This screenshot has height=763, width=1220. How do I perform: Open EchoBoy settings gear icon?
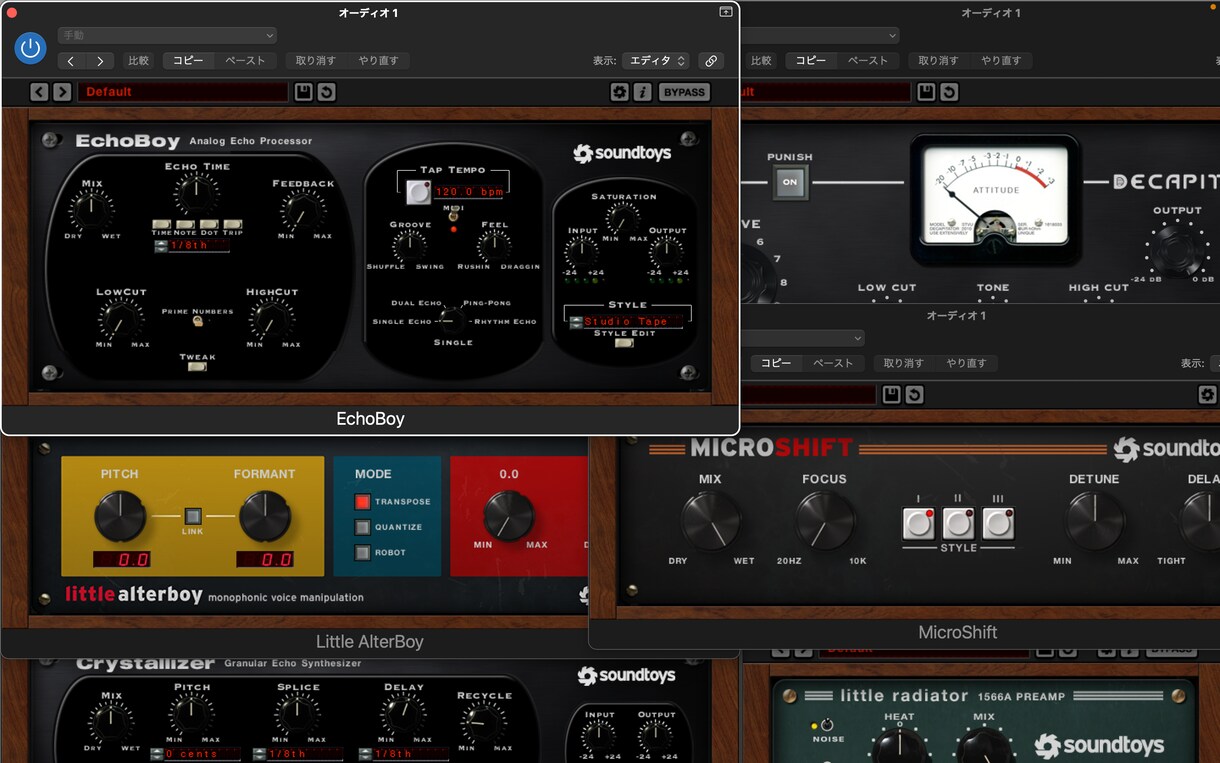[x=620, y=92]
